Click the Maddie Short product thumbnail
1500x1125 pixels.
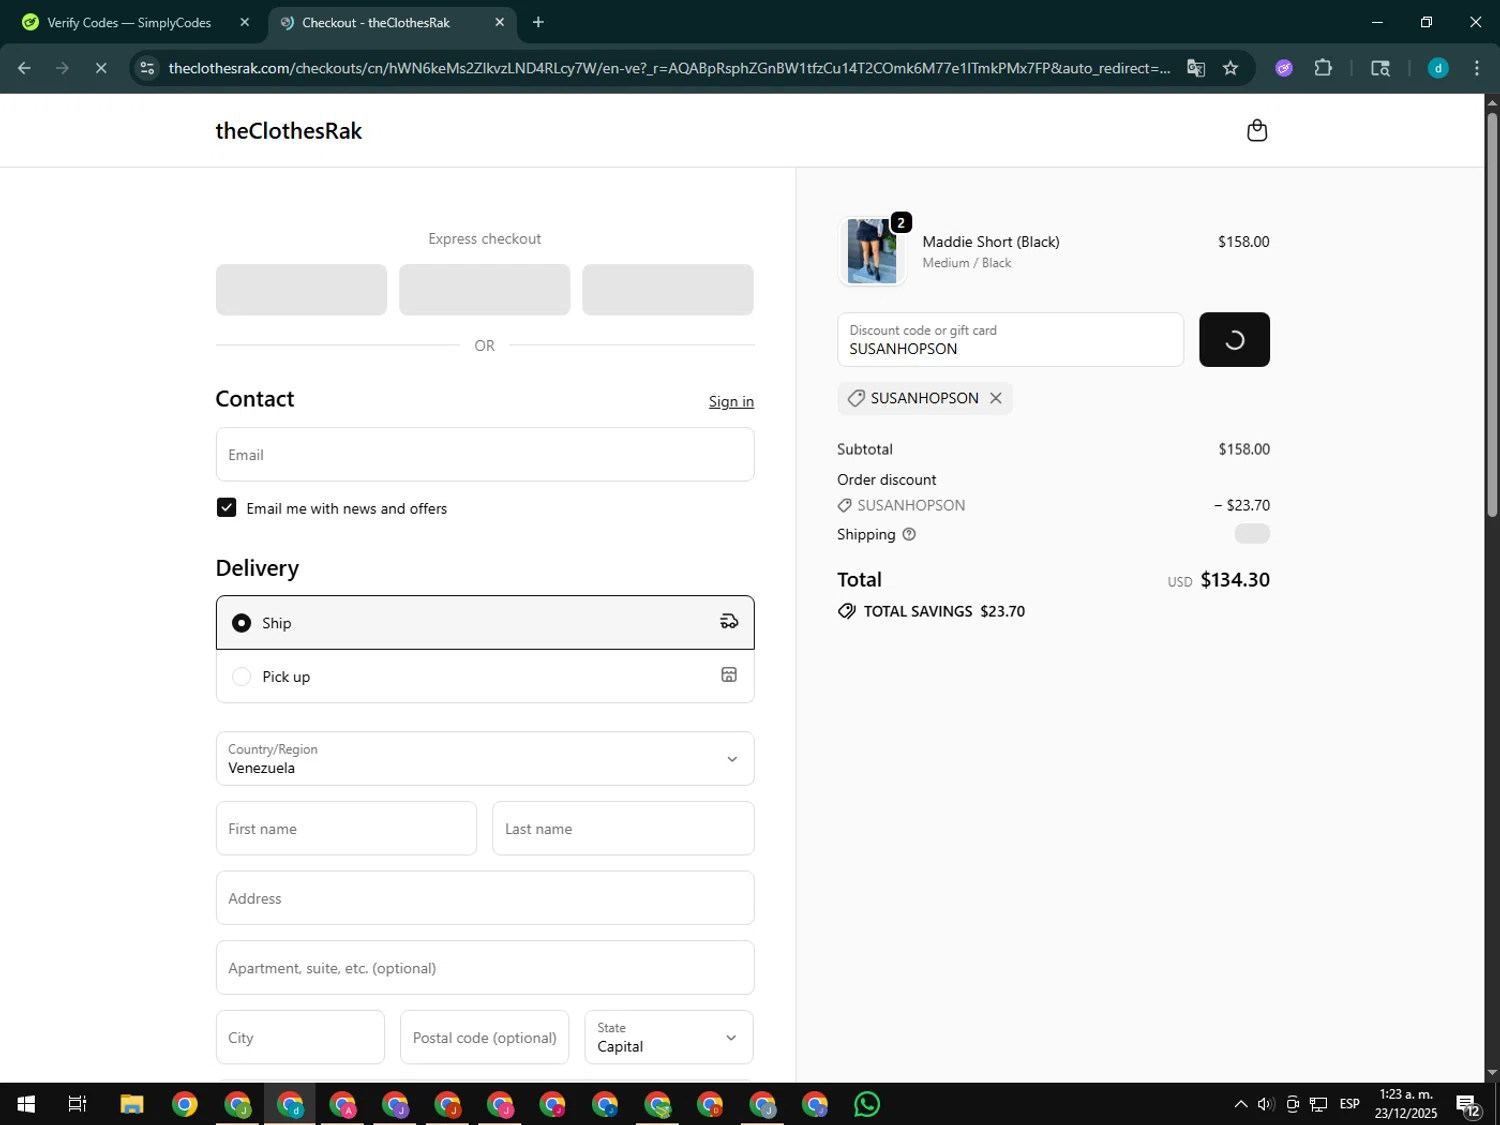tap(872, 251)
